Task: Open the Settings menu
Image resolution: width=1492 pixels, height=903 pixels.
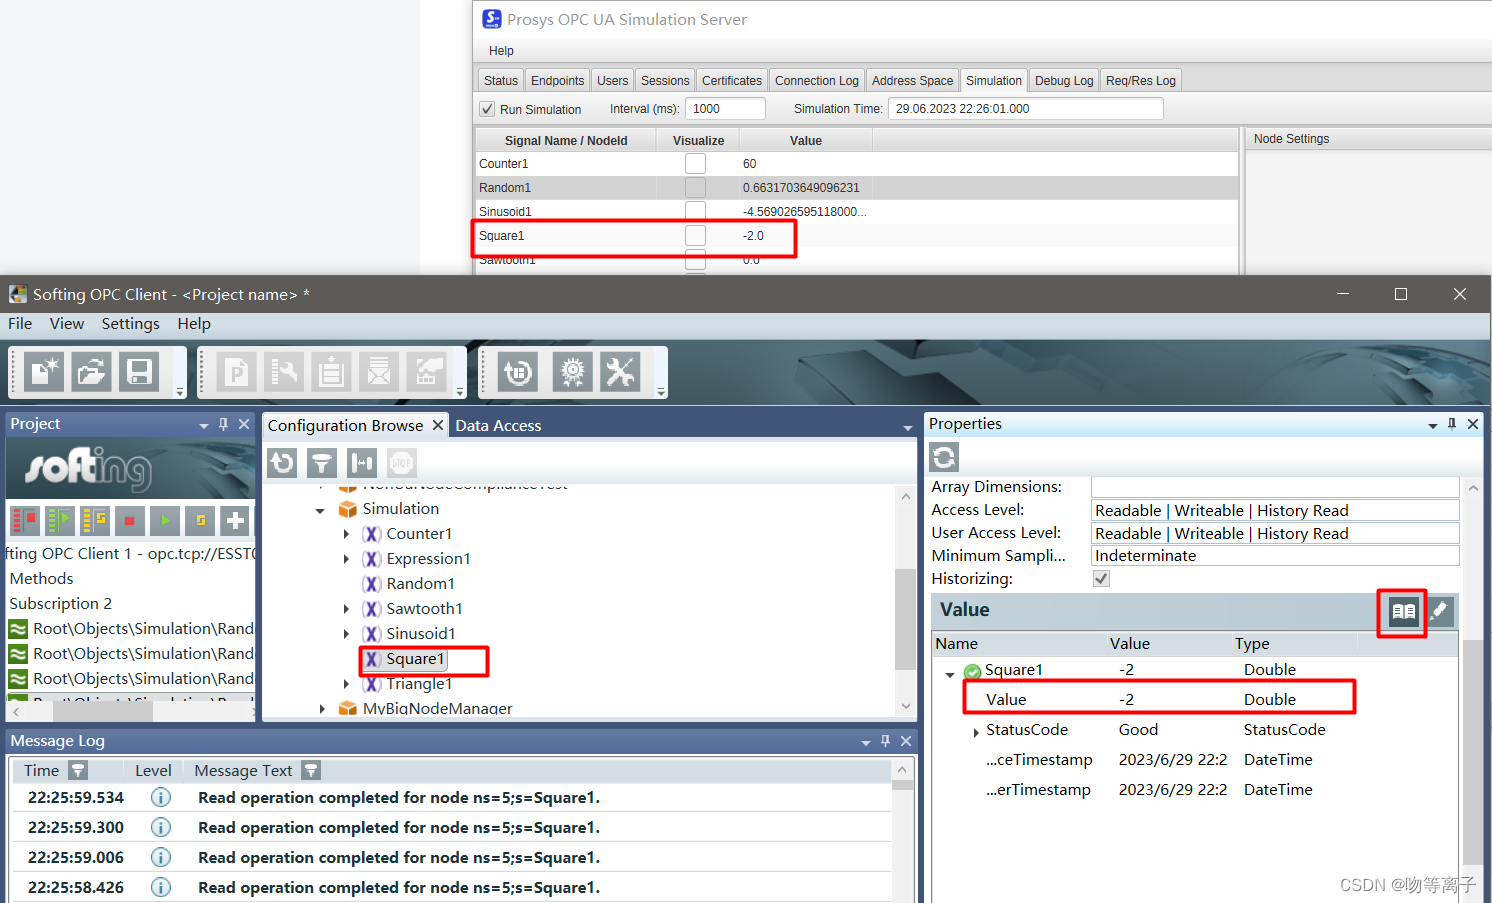Action: [x=131, y=324]
